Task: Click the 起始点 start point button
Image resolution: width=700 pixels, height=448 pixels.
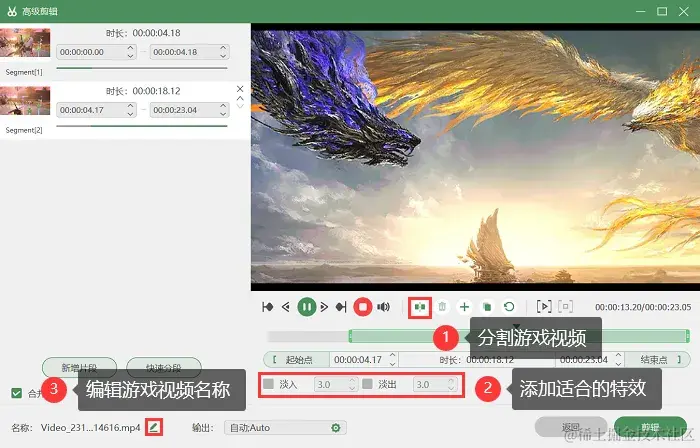Action: click(x=296, y=360)
